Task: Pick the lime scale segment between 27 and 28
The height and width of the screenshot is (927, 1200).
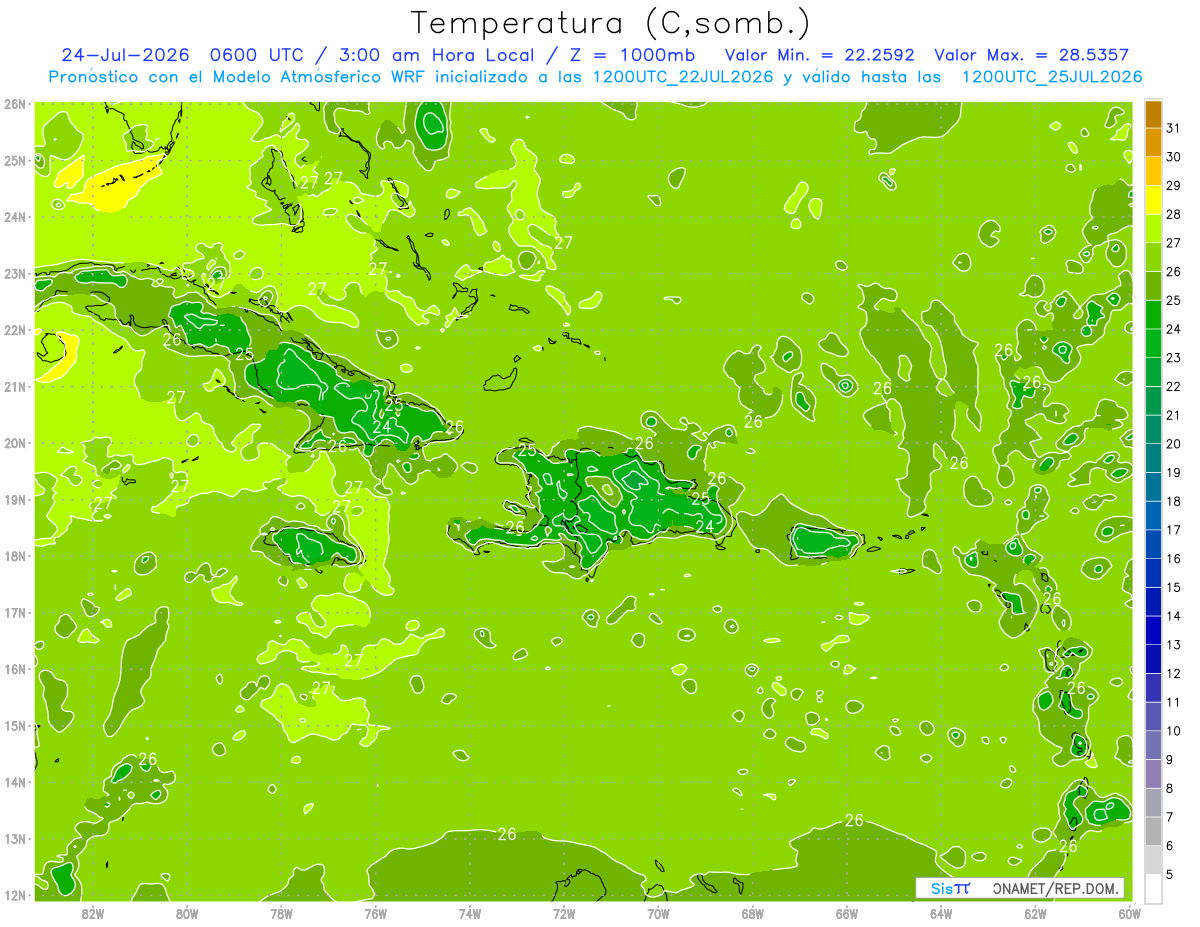Action: (1153, 229)
